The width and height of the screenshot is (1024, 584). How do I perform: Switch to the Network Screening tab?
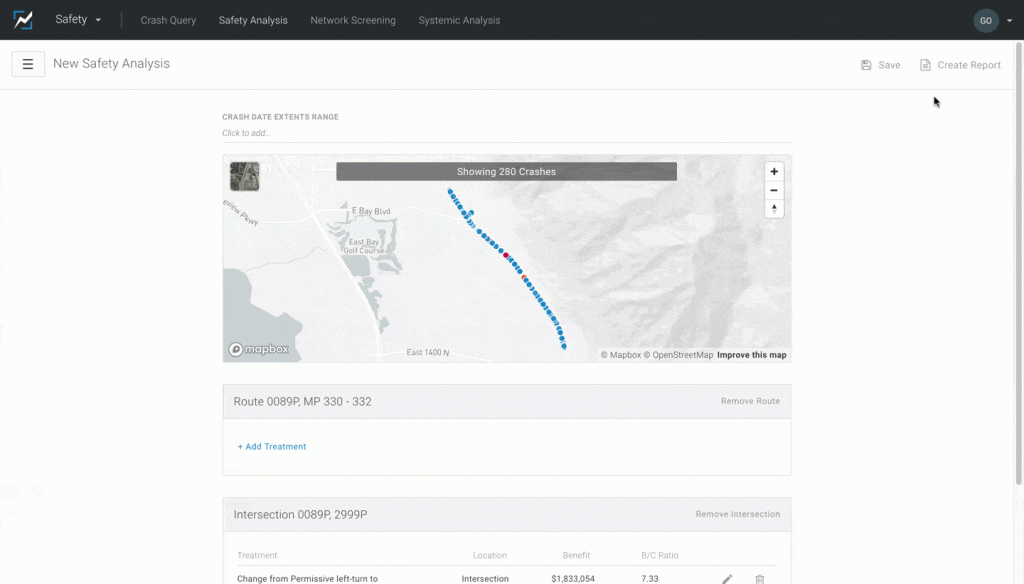click(353, 20)
